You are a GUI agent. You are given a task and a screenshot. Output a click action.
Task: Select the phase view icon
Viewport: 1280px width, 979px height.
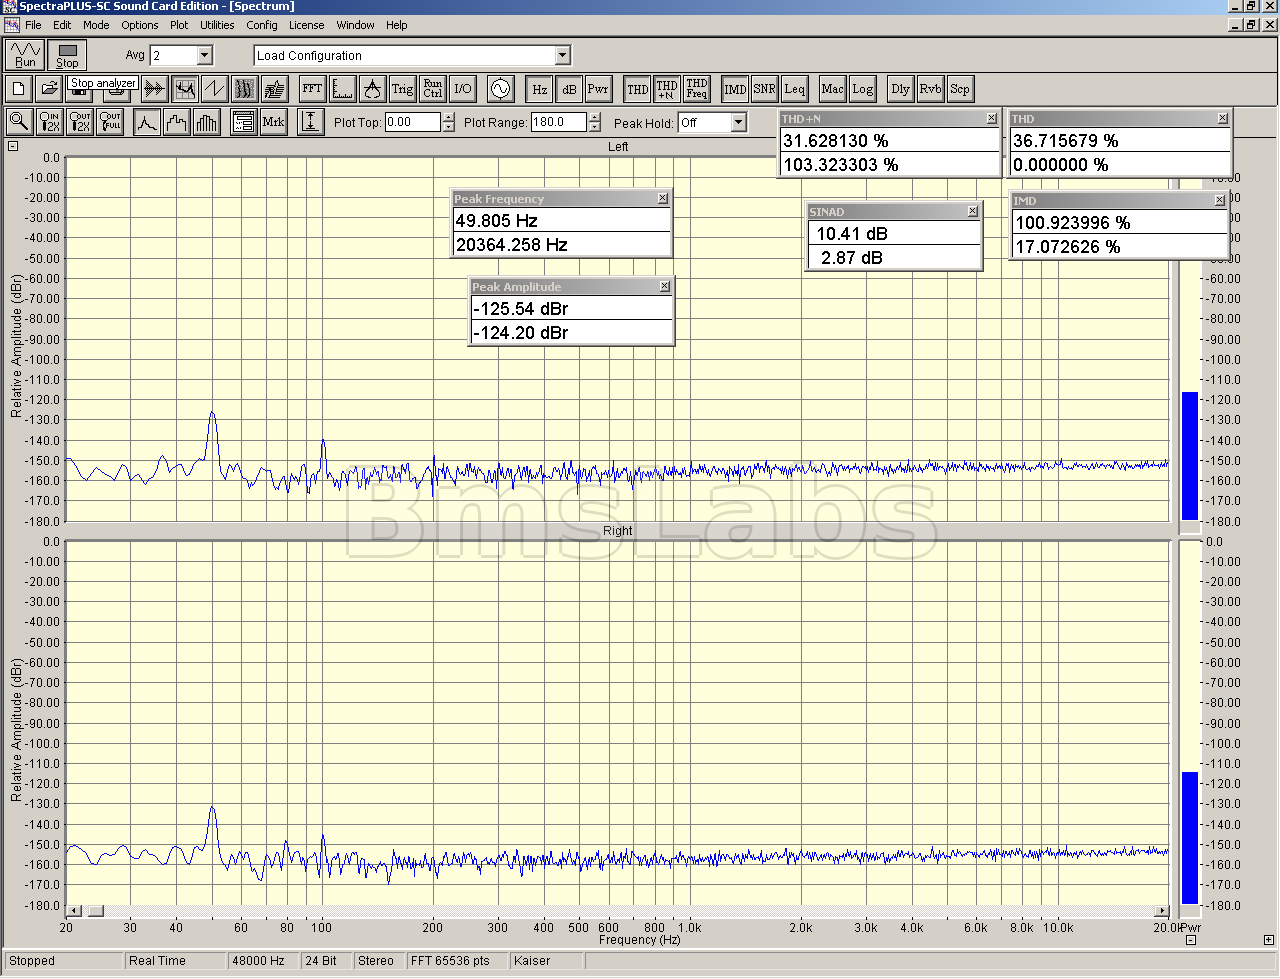(x=214, y=89)
